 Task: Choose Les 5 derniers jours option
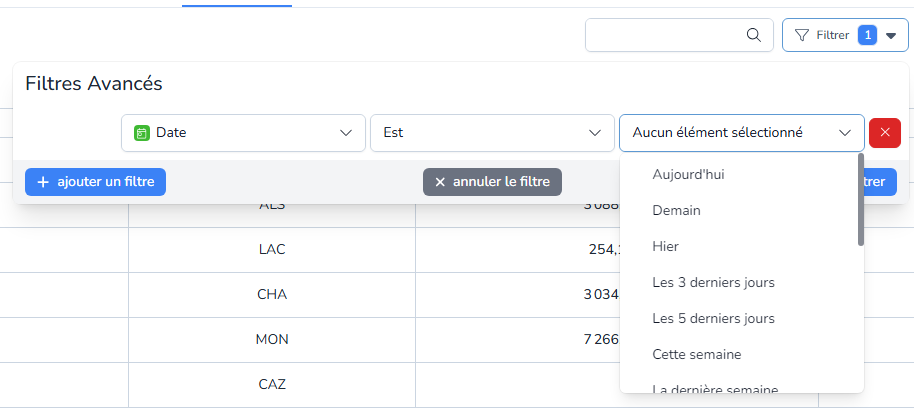tap(713, 318)
